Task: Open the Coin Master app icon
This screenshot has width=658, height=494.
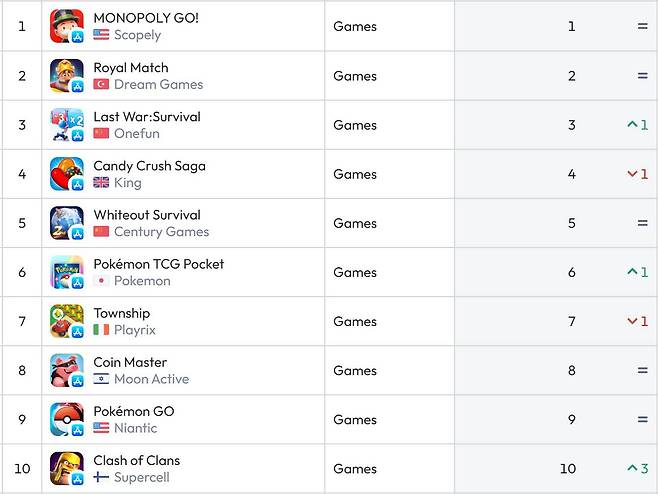Action: click(x=67, y=370)
